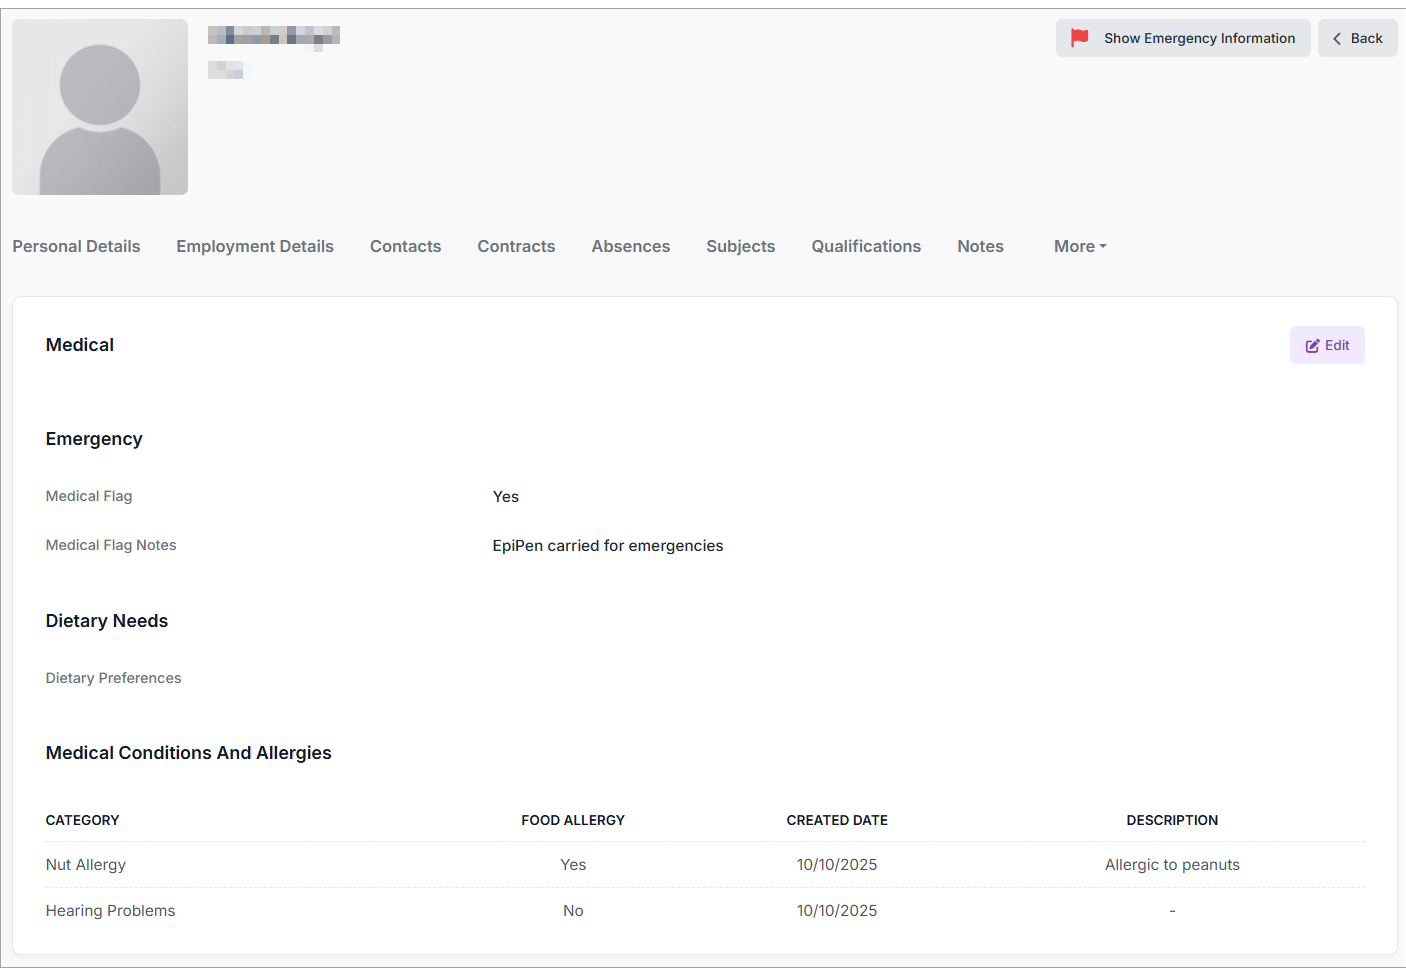Screen dimensions: 1406x968
Task: Click the pencil icon in Edit button
Action: click(x=1312, y=346)
